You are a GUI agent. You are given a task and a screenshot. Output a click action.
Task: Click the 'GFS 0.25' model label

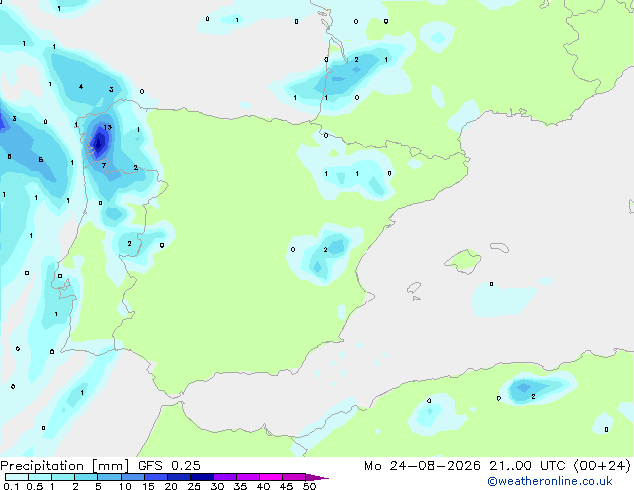coord(169,465)
